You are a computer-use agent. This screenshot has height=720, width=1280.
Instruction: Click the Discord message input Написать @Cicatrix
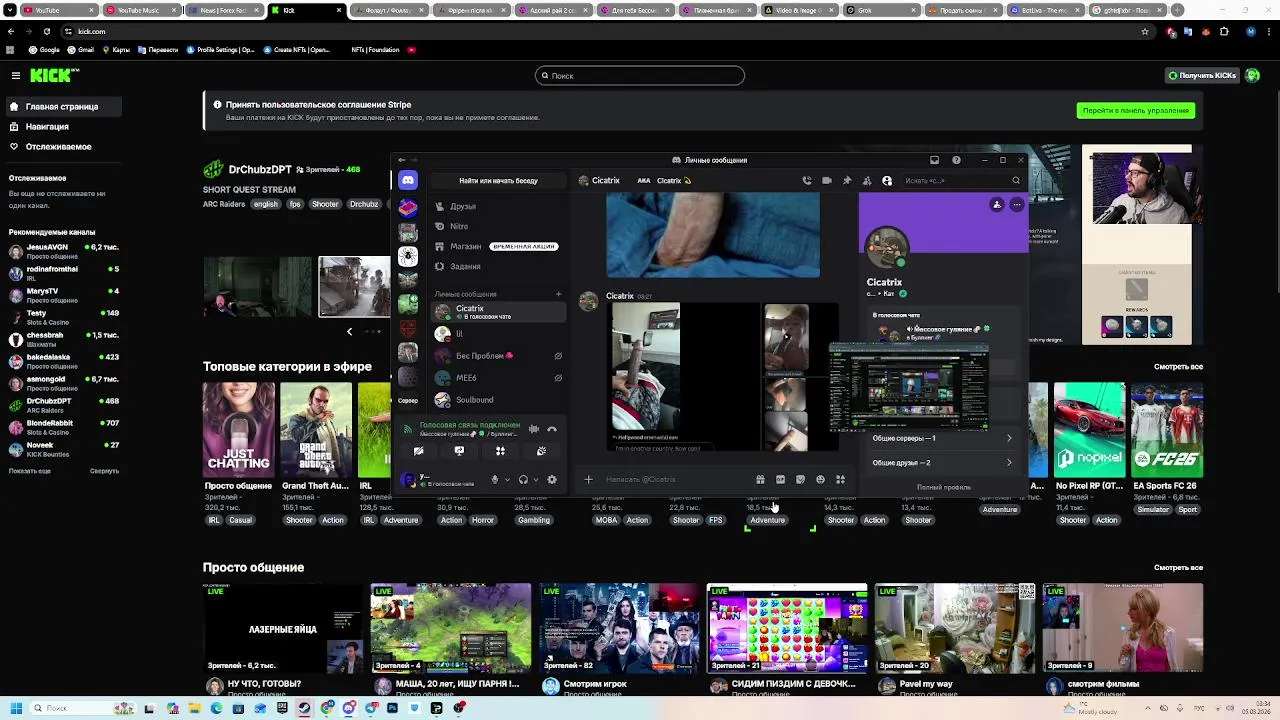[x=678, y=480]
